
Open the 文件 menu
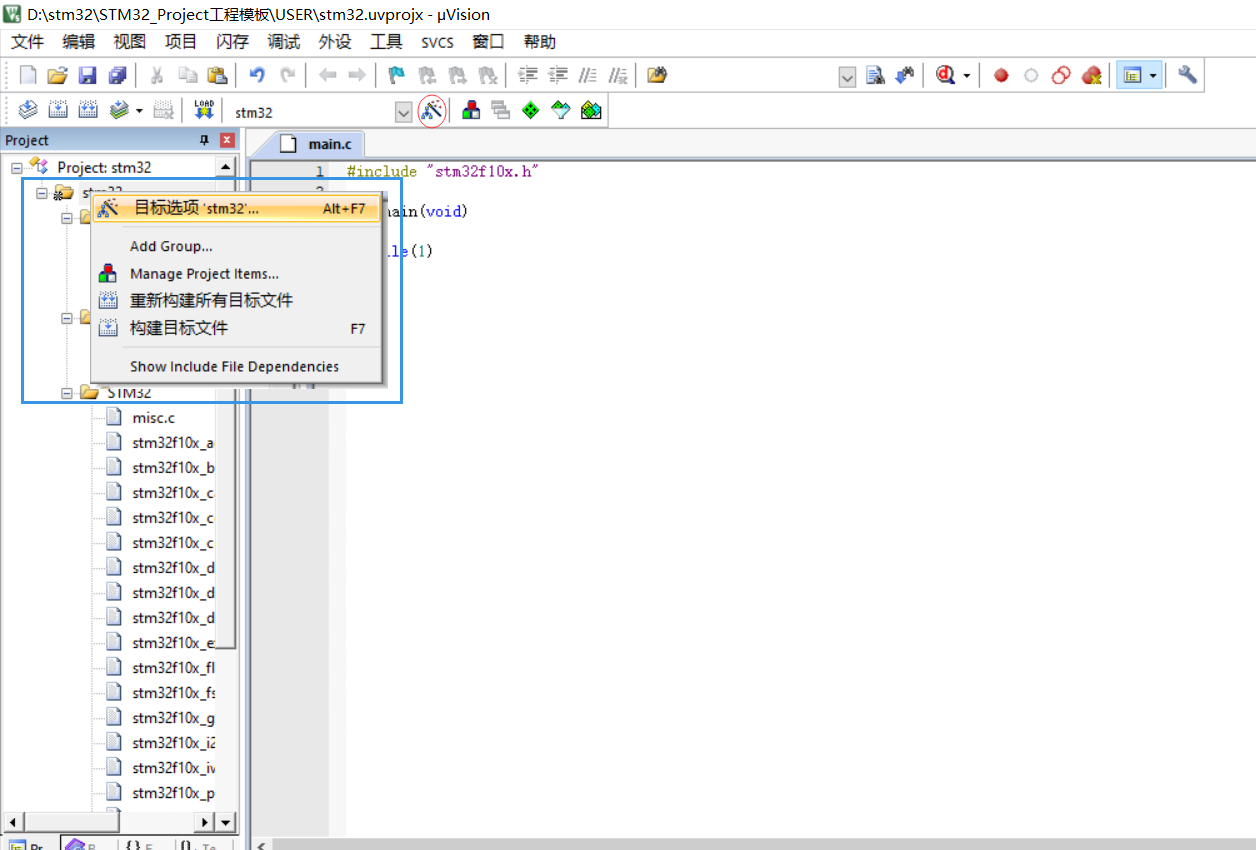point(28,42)
